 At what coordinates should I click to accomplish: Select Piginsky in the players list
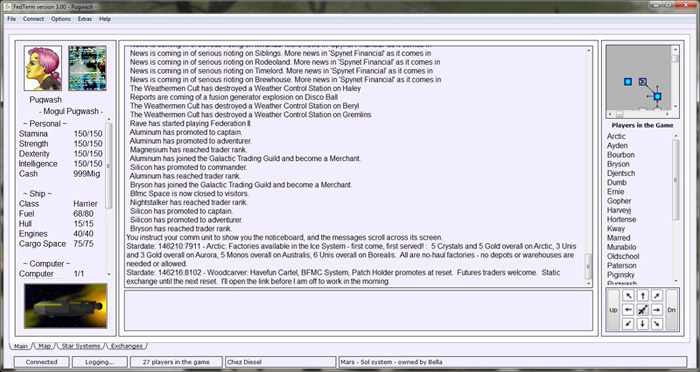(x=621, y=275)
